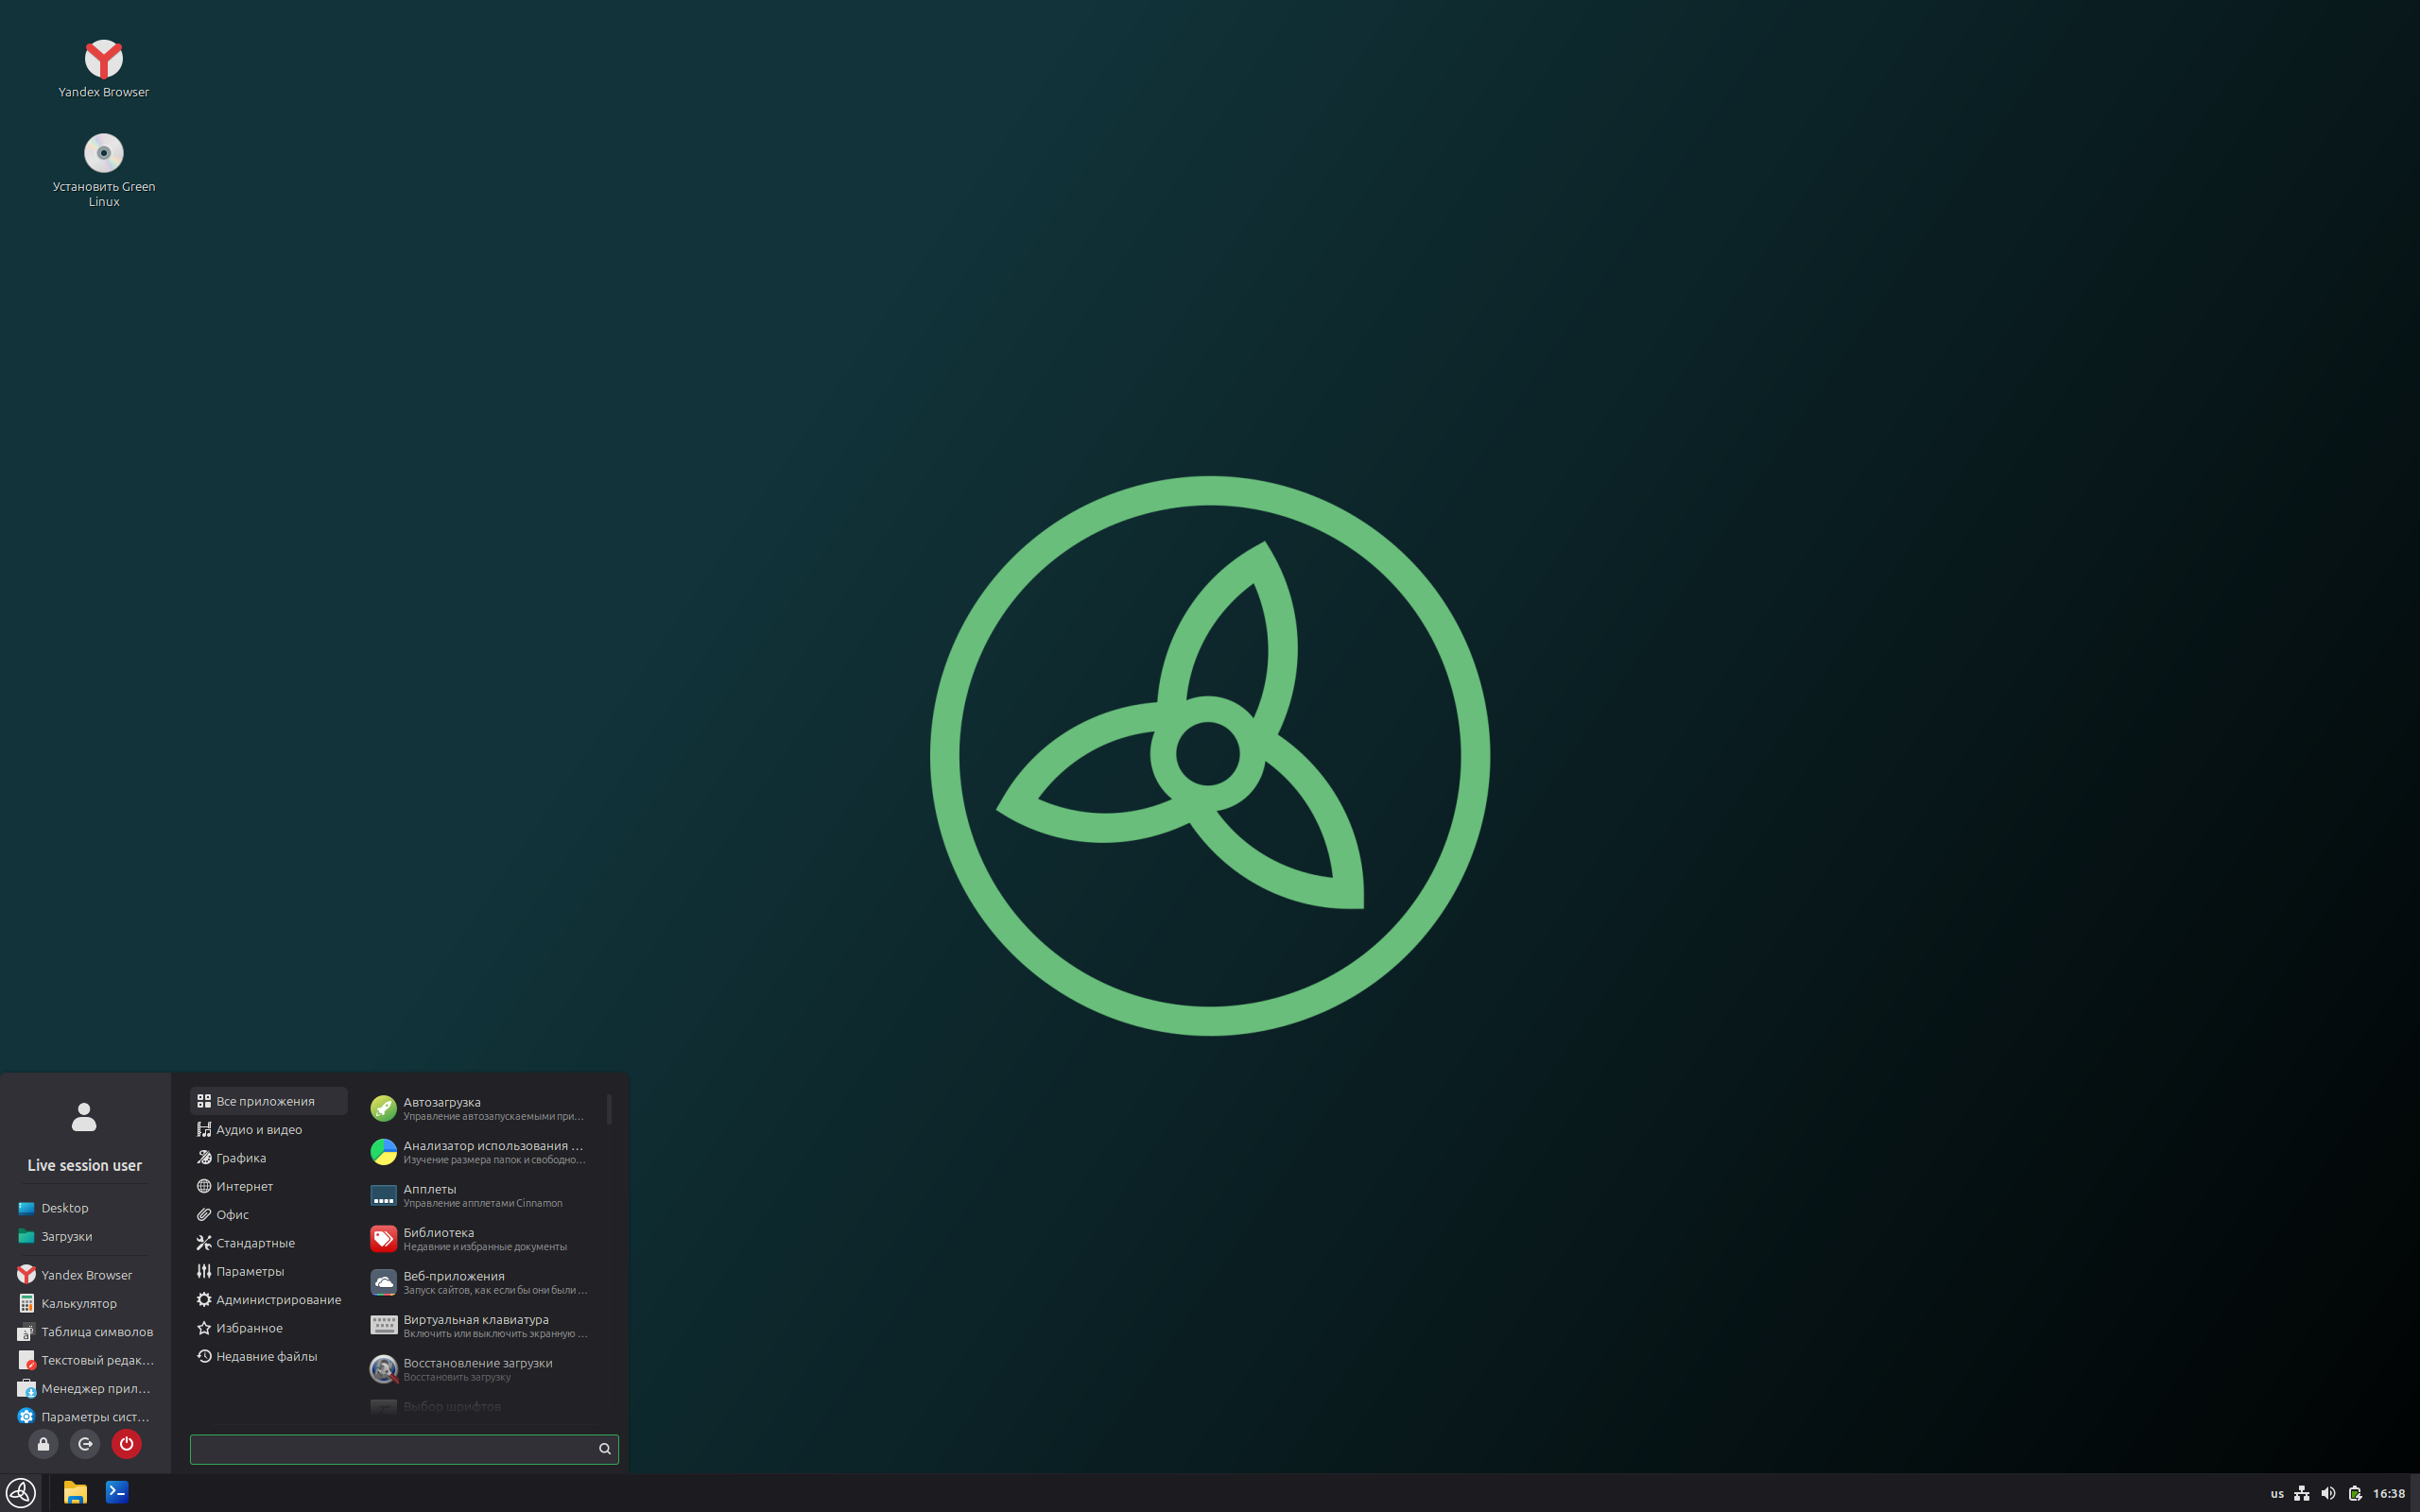Launch the terminal from the taskbar
The height and width of the screenshot is (1512, 2420).
point(117,1492)
